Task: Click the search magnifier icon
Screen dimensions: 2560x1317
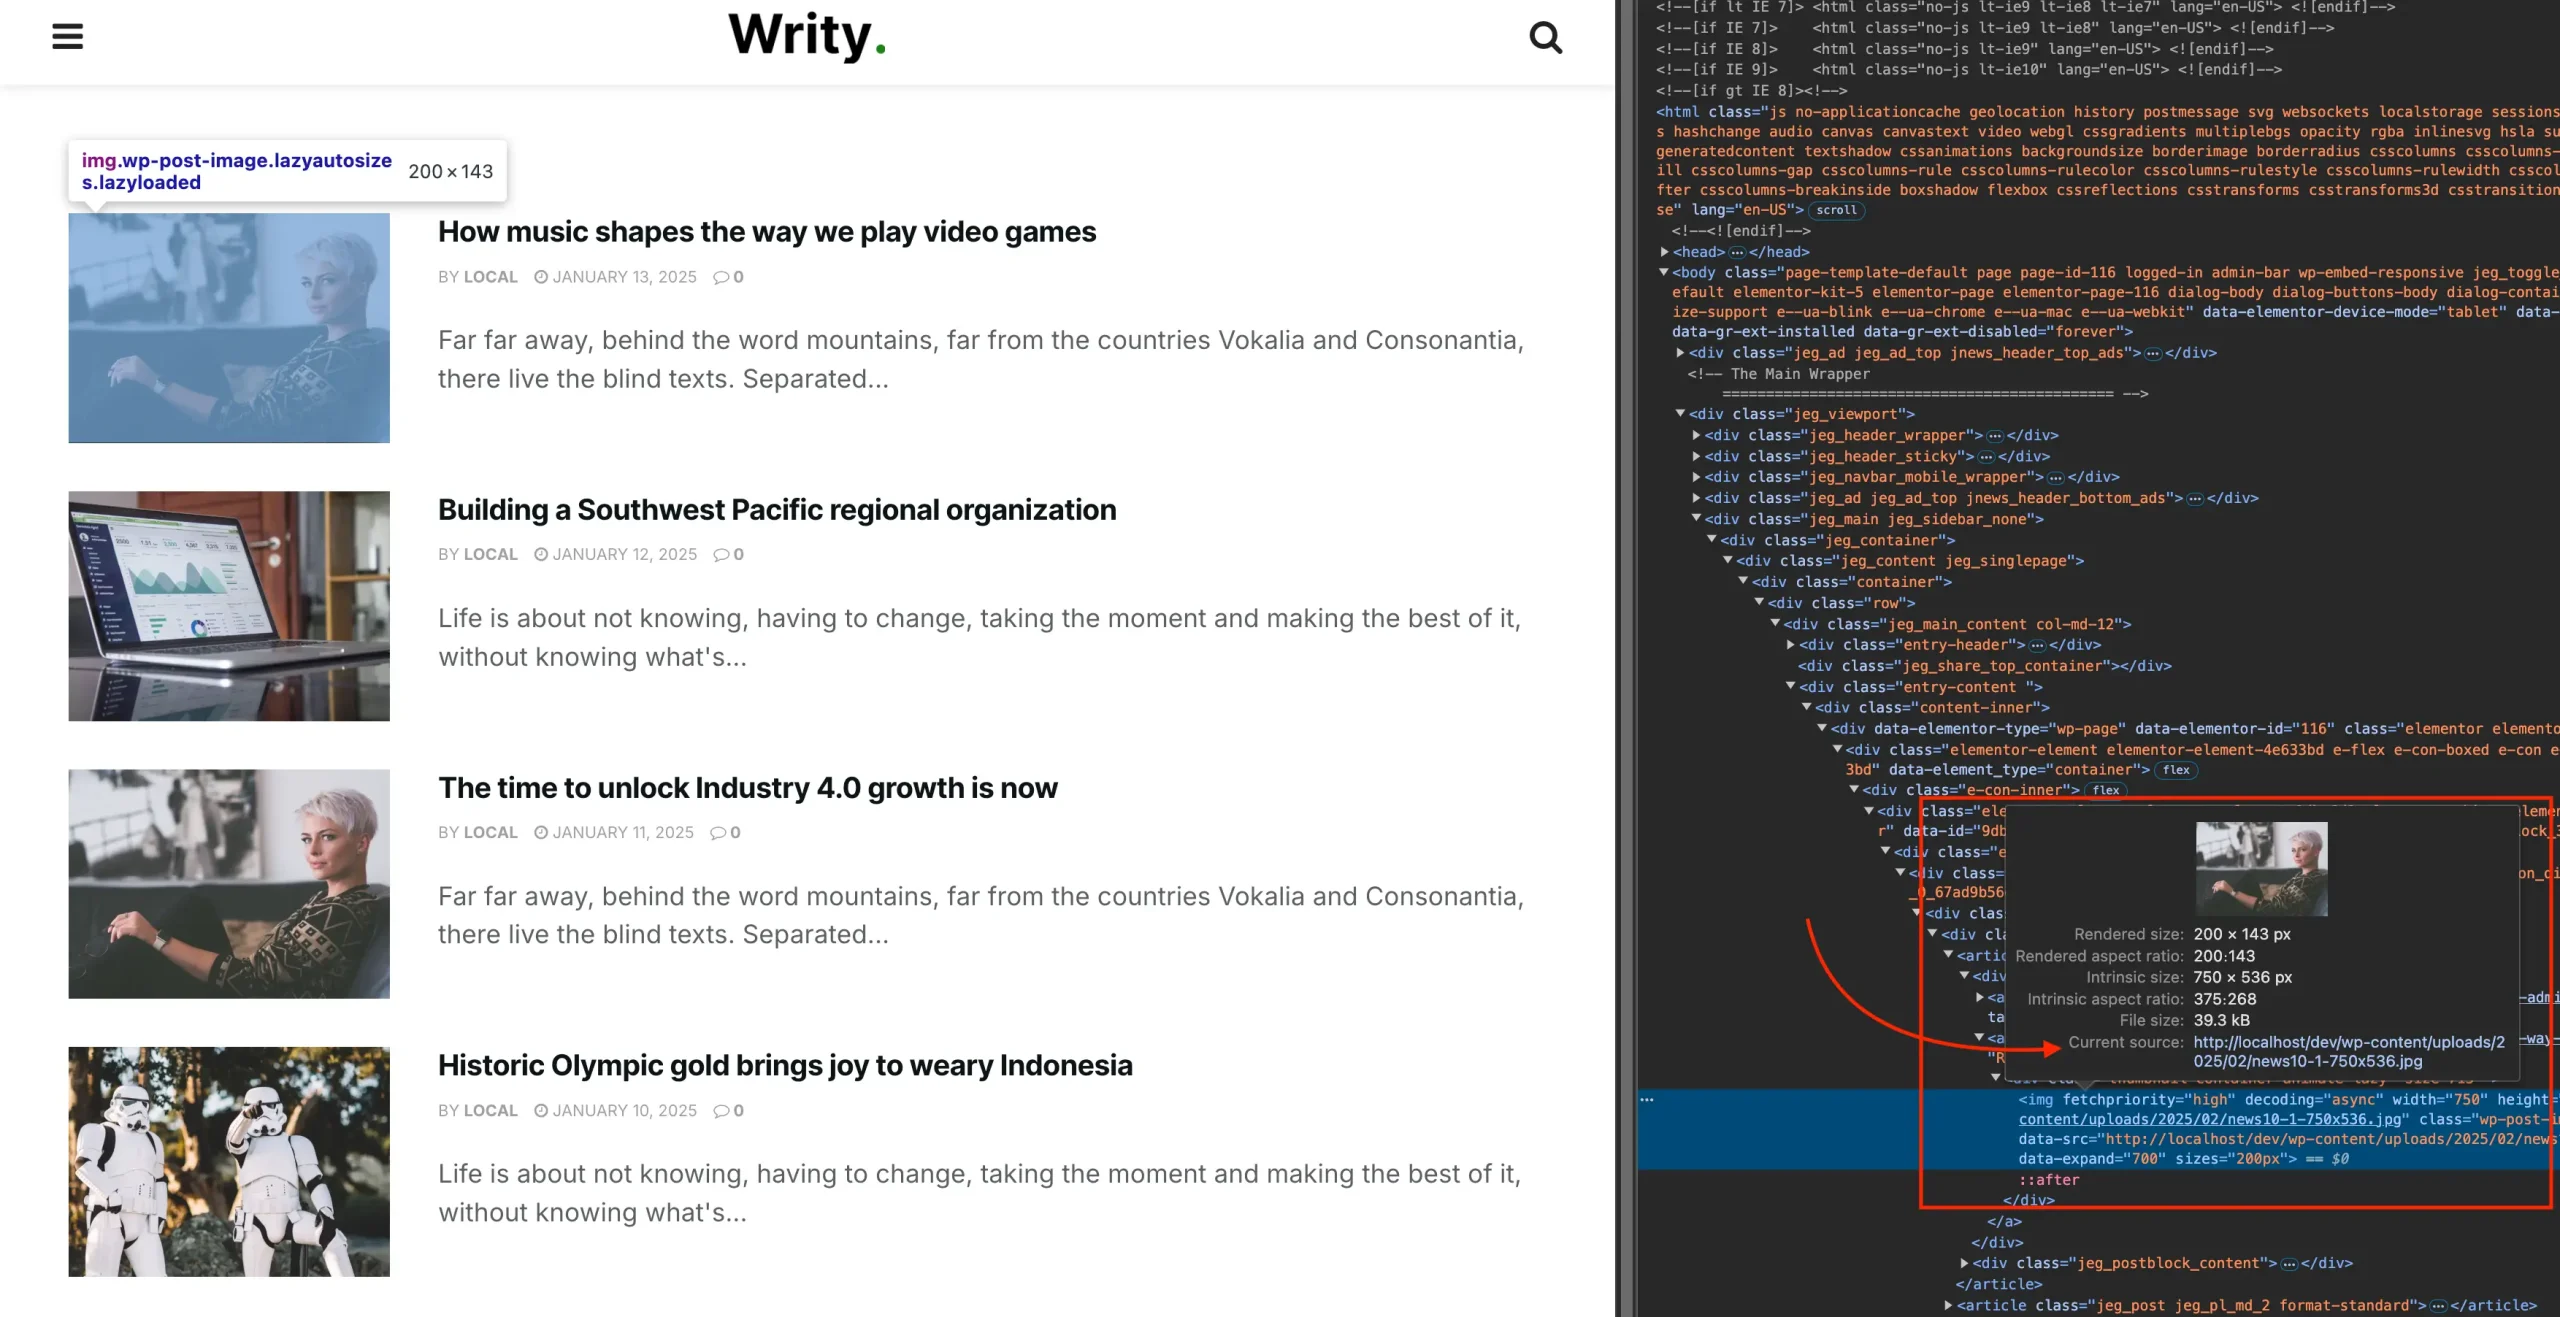Action: coord(1545,38)
